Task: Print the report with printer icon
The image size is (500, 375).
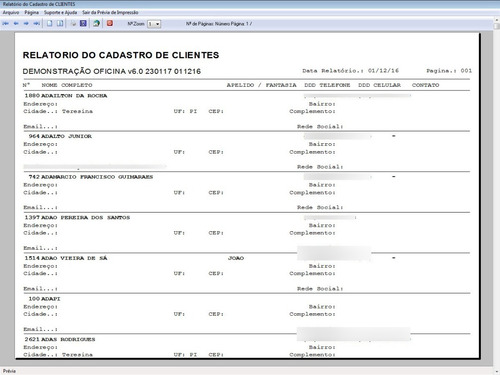Action: 73,24
